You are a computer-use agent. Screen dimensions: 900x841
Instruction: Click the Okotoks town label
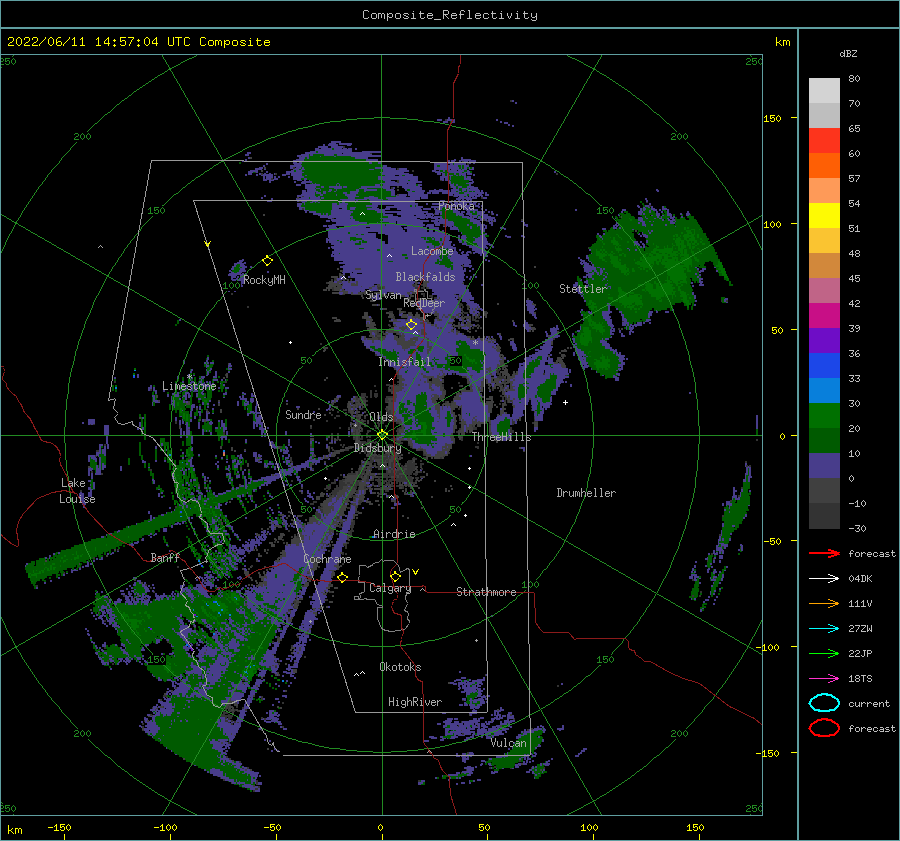[x=400, y=666]
